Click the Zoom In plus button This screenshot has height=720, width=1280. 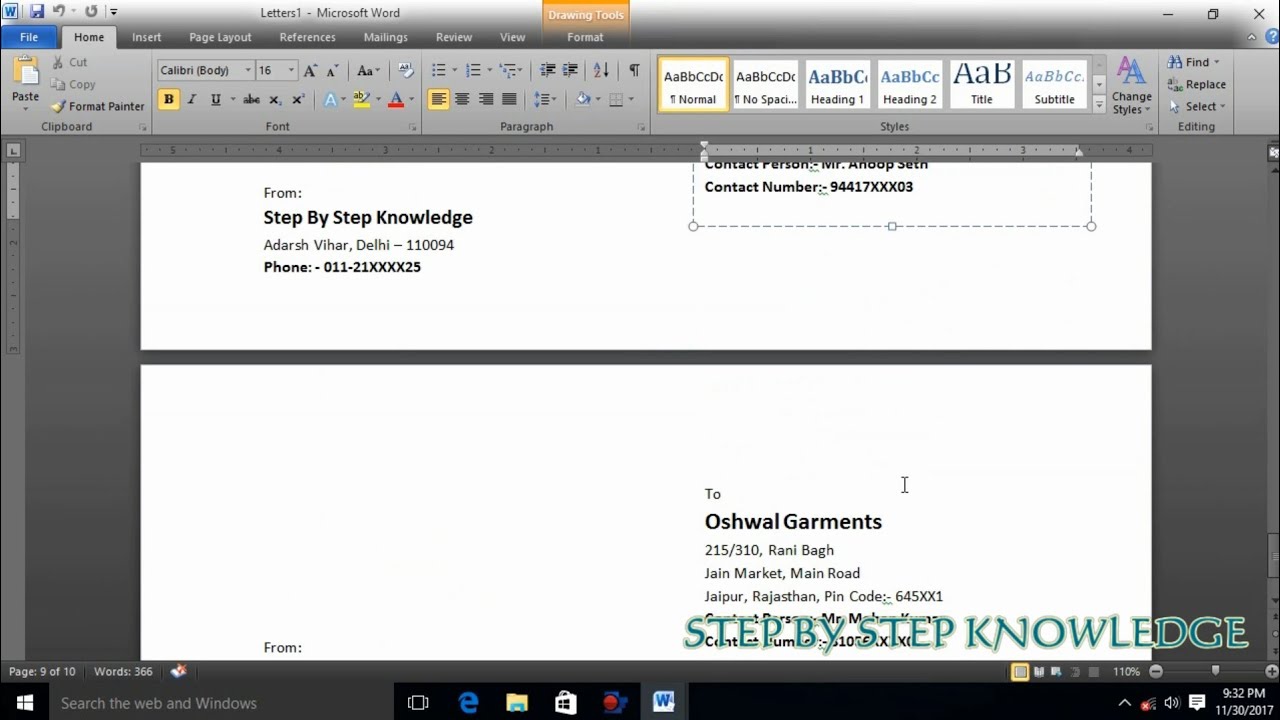point(1273,671)
